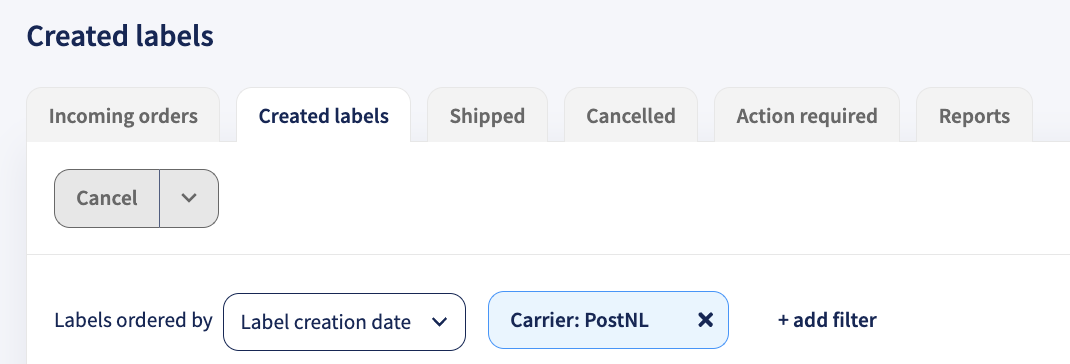Open the Reports tab
The image size is (1070, 364).
(x=974, y=115)
